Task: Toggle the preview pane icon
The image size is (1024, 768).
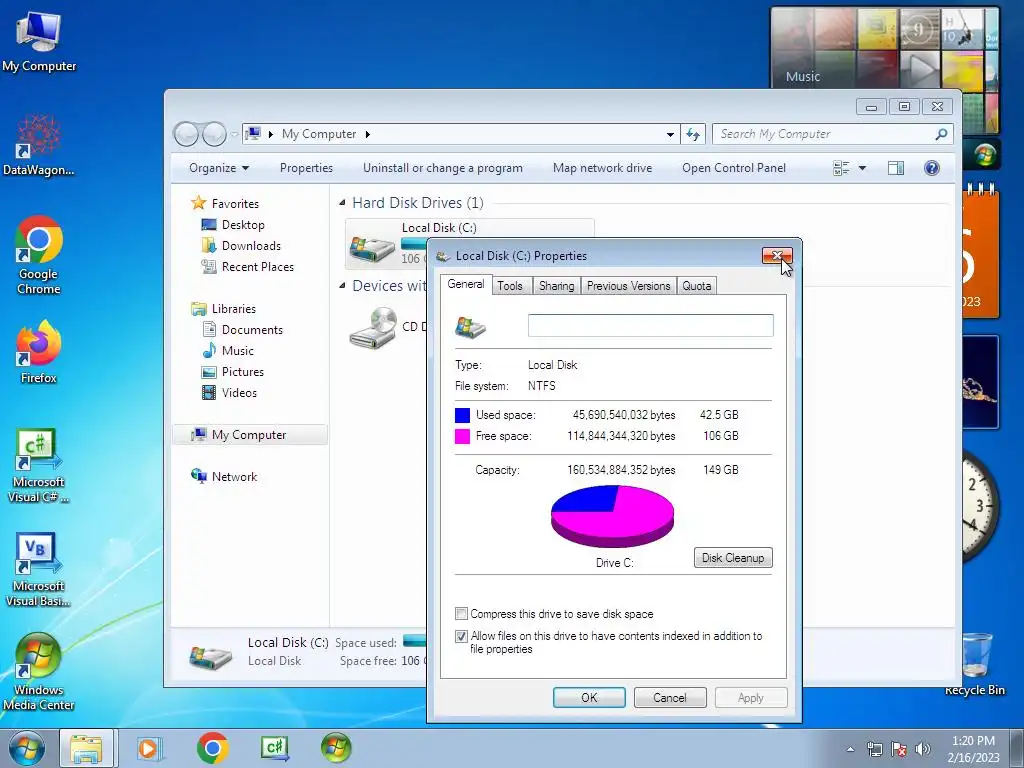Action: [895, 168]
